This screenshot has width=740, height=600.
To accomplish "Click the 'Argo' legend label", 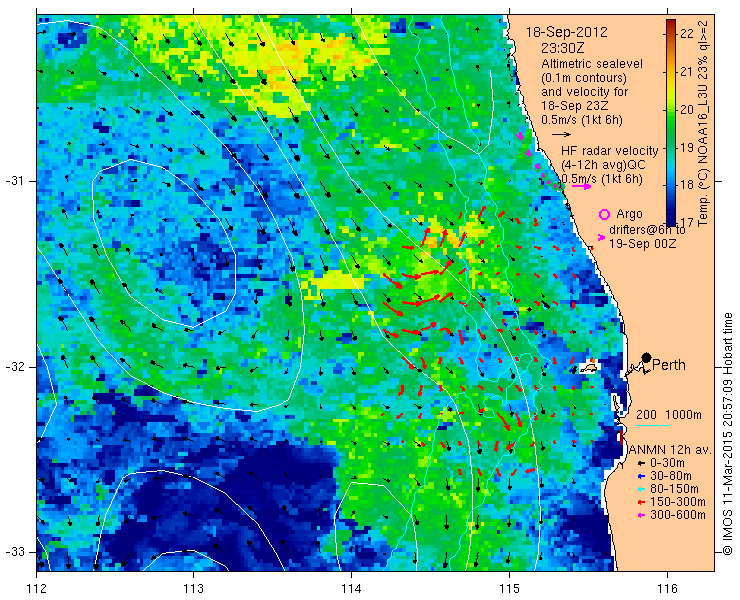I will pyautogui.click(x=629, y=214).
